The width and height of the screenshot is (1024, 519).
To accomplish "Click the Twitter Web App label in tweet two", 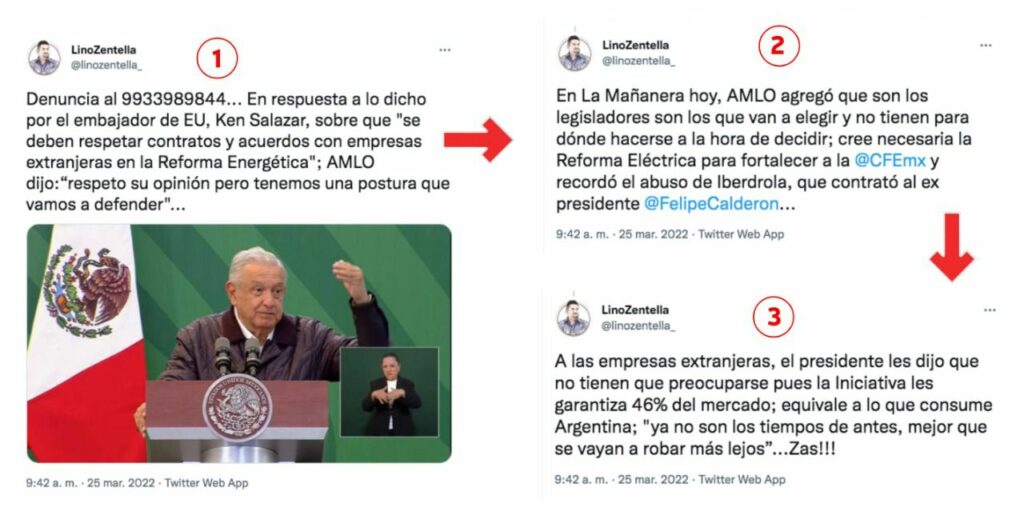I will click(741, 234).
